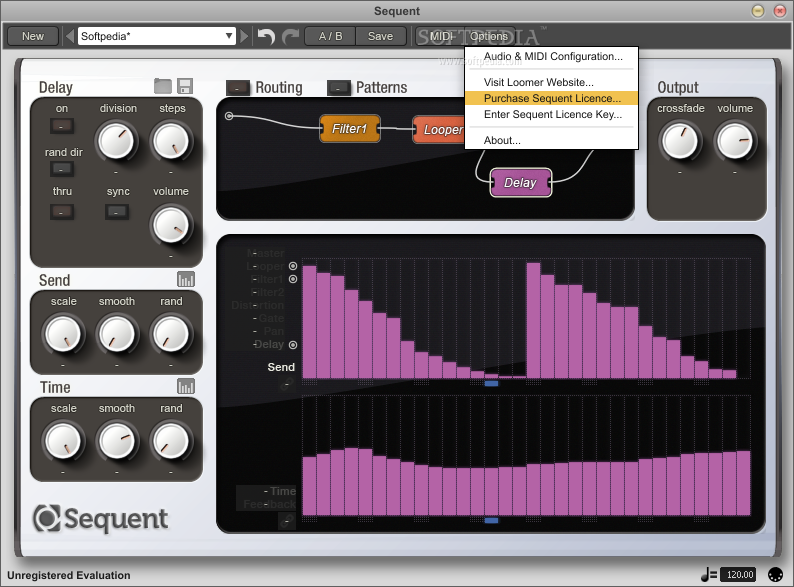Open the Send pattern bars icon
The width and height of the screenshot is (794, 587).
[x=186, y=279]
